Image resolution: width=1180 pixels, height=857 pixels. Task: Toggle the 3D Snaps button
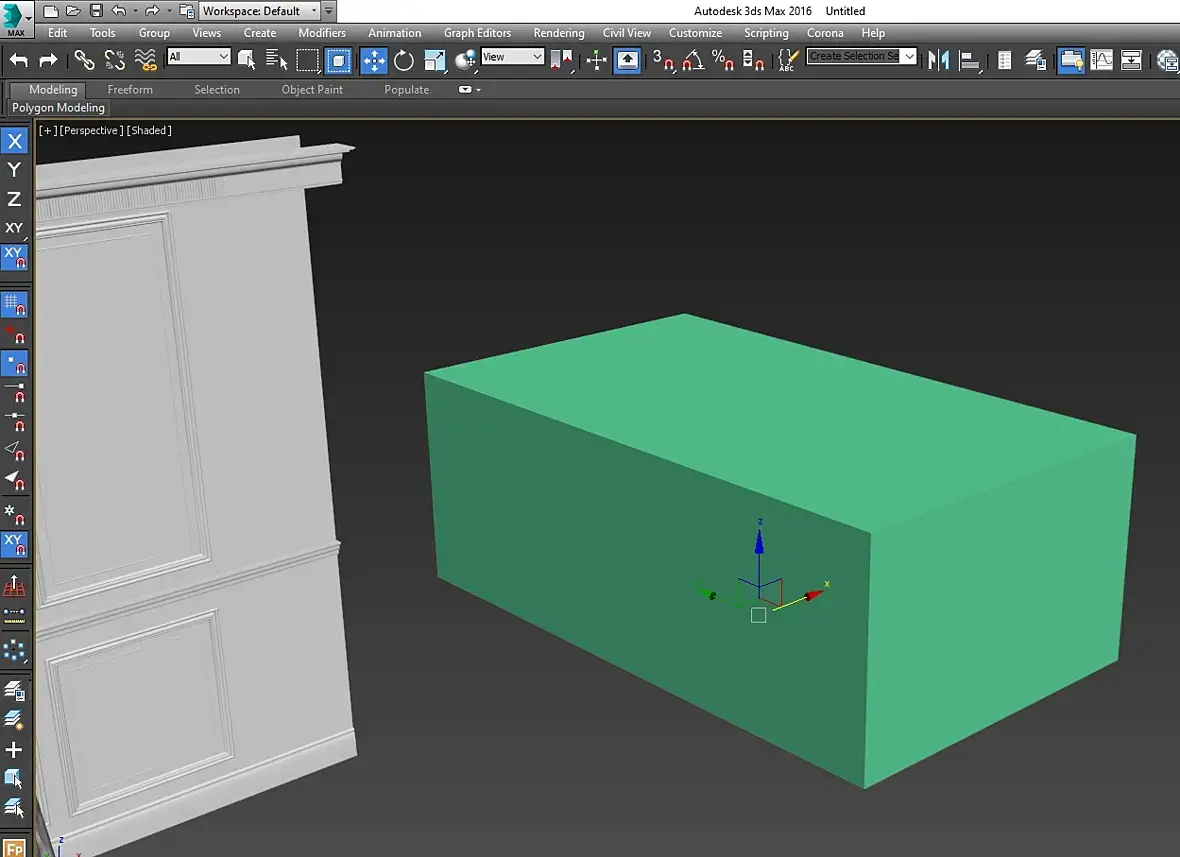tap(663, 60)
